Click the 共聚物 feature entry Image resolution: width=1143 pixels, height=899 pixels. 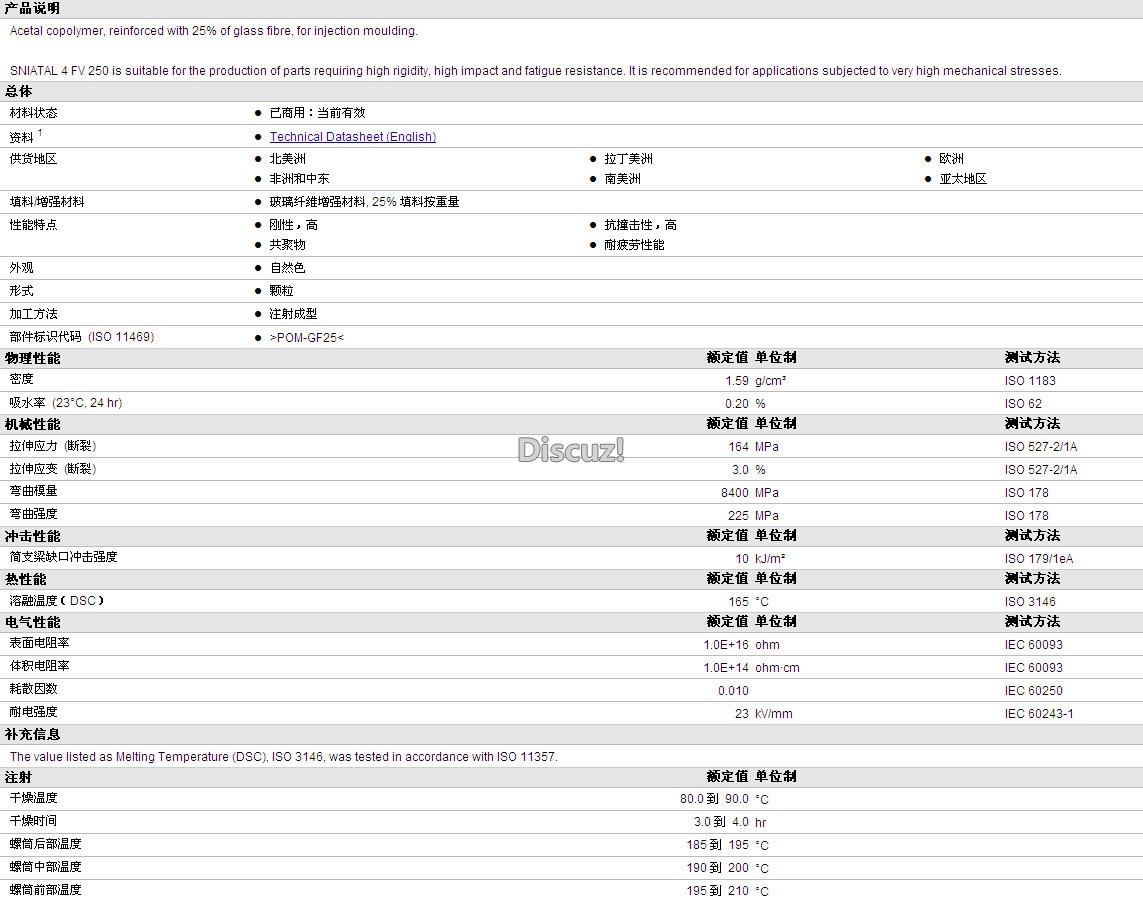(288, 245)
